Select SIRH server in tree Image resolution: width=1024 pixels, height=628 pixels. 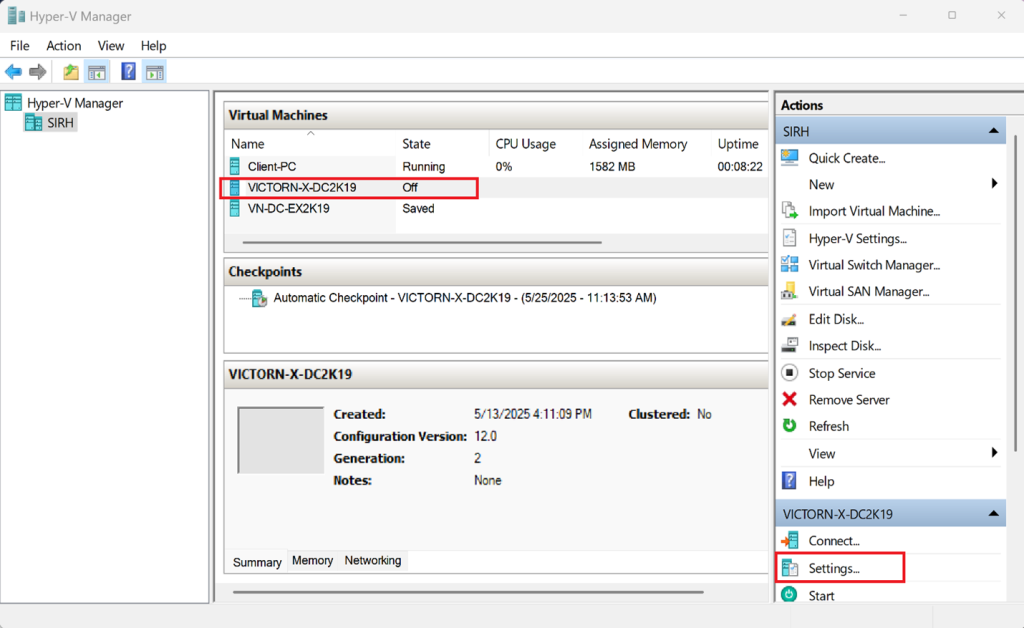pyautogui.click(x=60, y=123)
